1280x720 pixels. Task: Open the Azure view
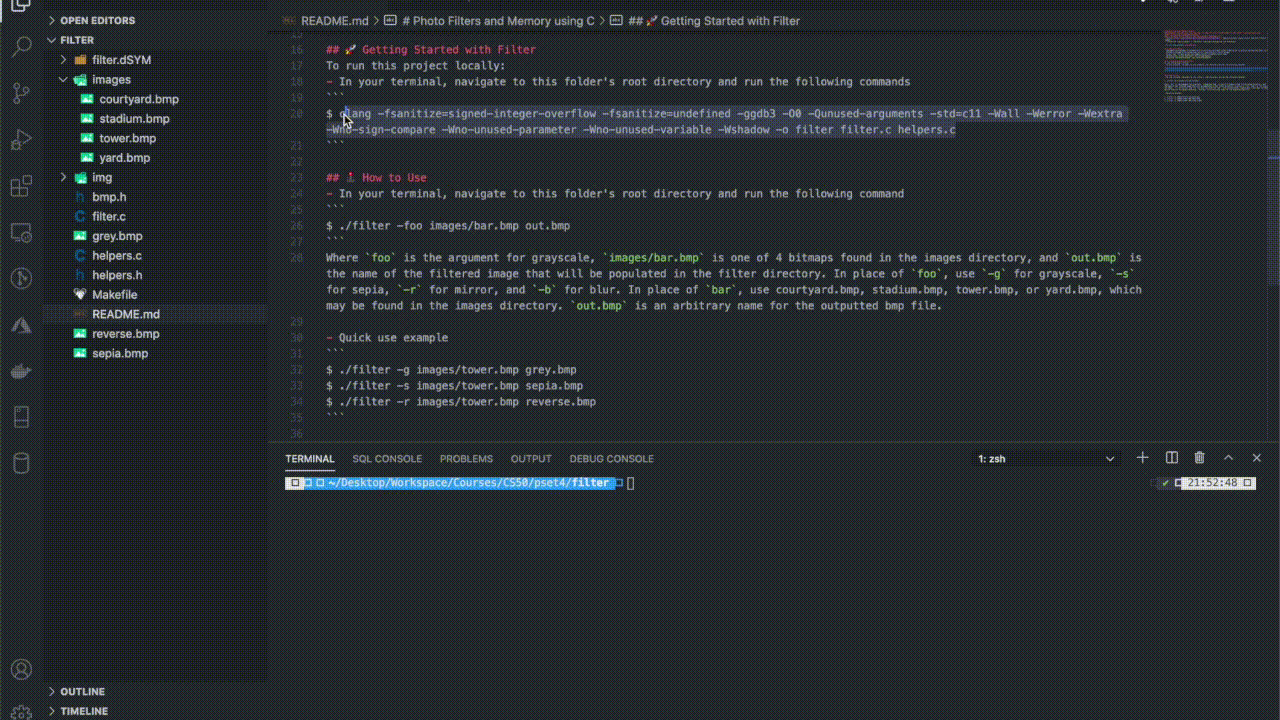click(x=21, y=325)
